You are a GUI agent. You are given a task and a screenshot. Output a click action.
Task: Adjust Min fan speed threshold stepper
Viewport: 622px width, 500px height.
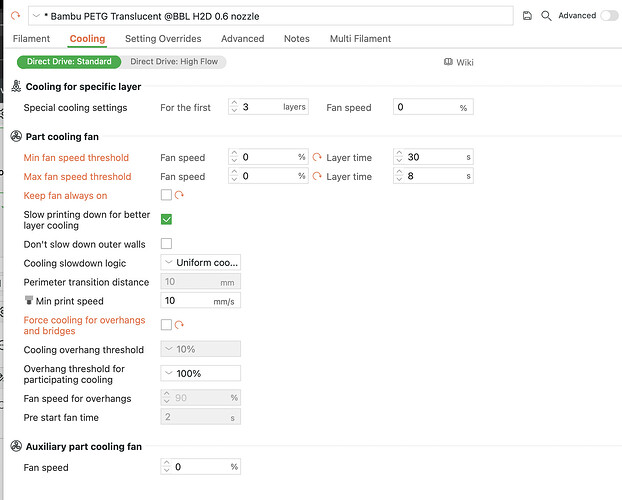point(234,157)
